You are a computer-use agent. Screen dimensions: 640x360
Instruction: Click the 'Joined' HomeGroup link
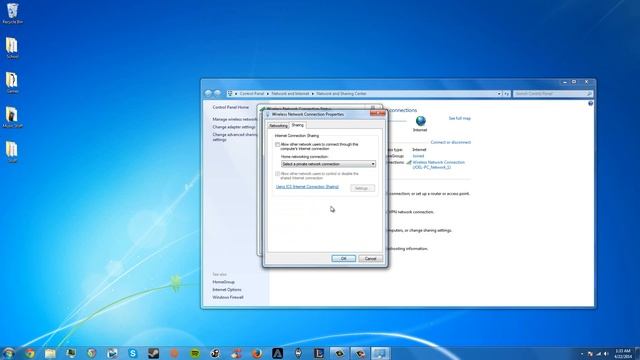point(418,156)
